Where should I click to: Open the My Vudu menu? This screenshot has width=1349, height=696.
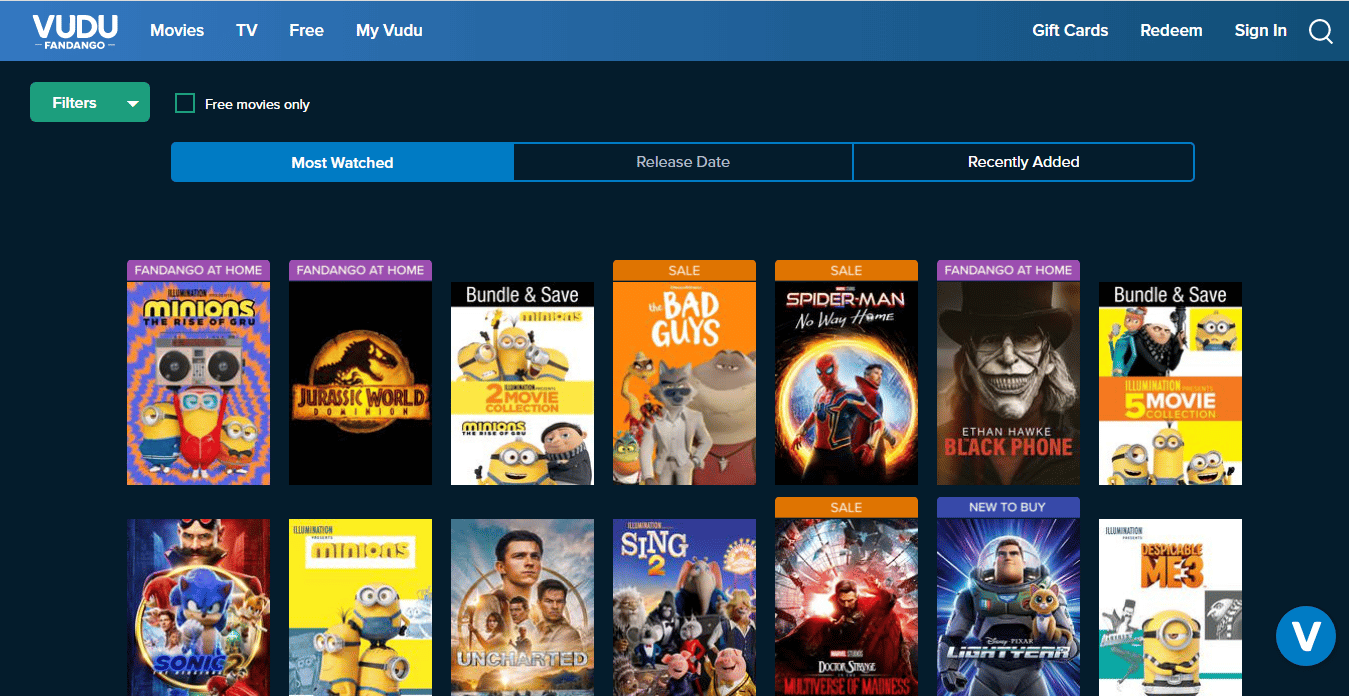click(389, 31)
